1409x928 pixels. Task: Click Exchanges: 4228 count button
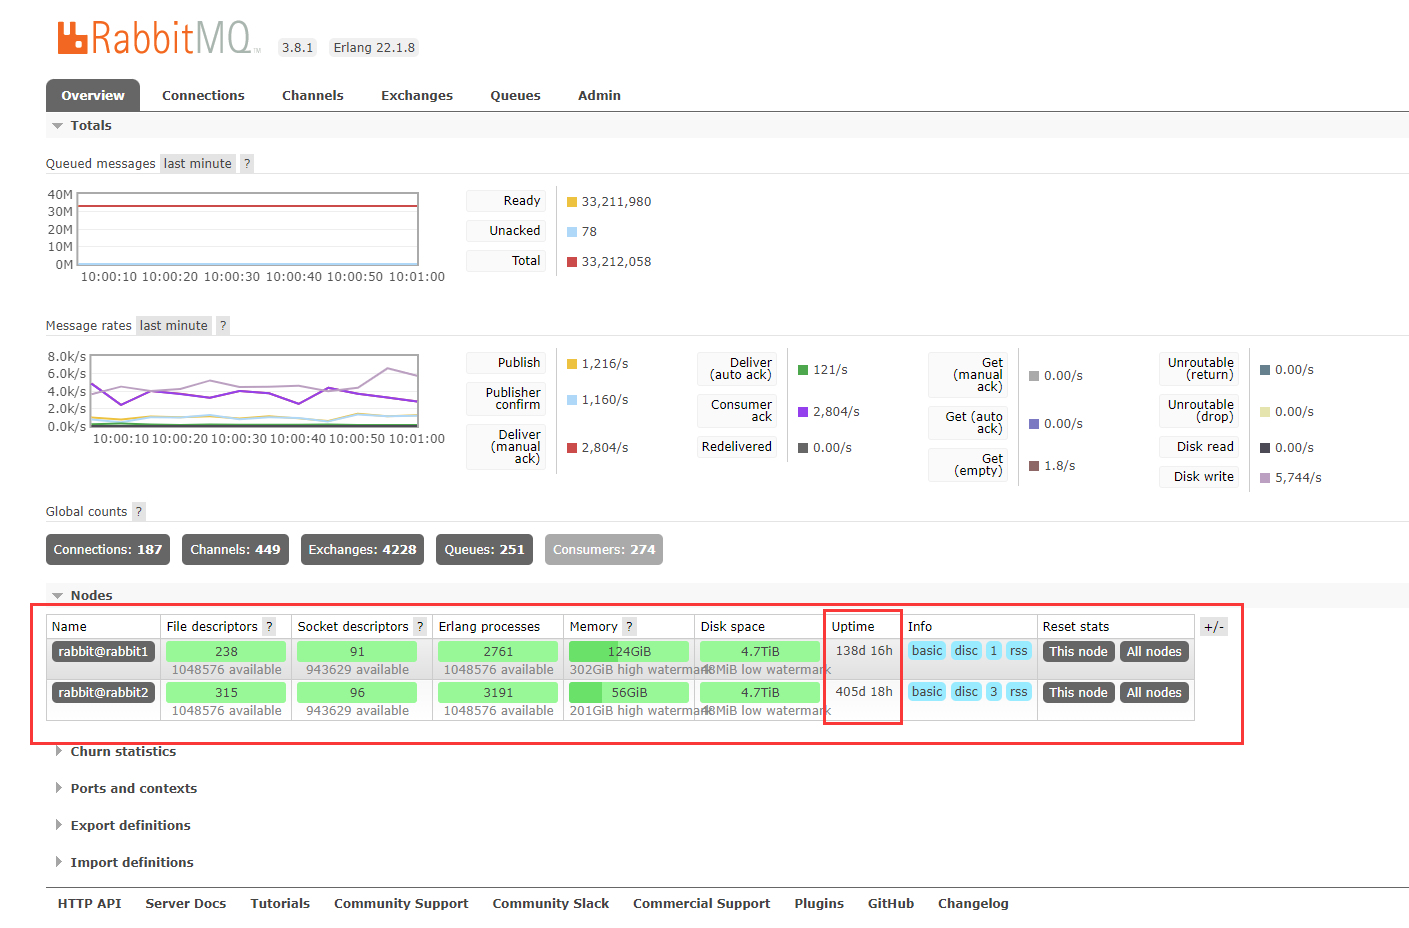(362, 550)
